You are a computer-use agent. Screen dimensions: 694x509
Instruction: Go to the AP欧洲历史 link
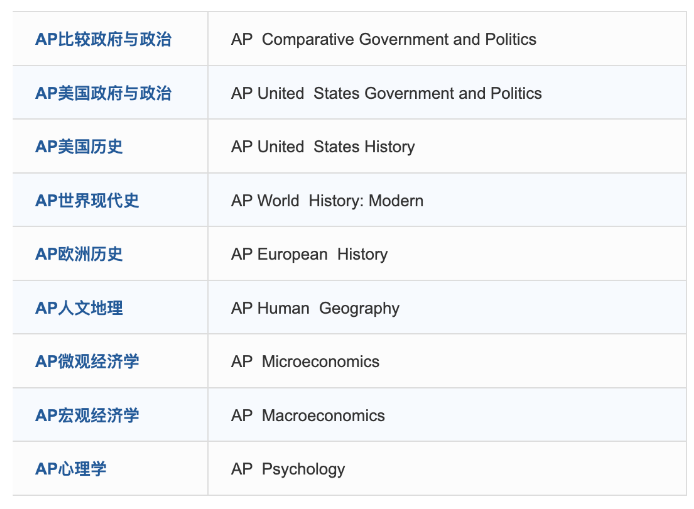(79, 254)
